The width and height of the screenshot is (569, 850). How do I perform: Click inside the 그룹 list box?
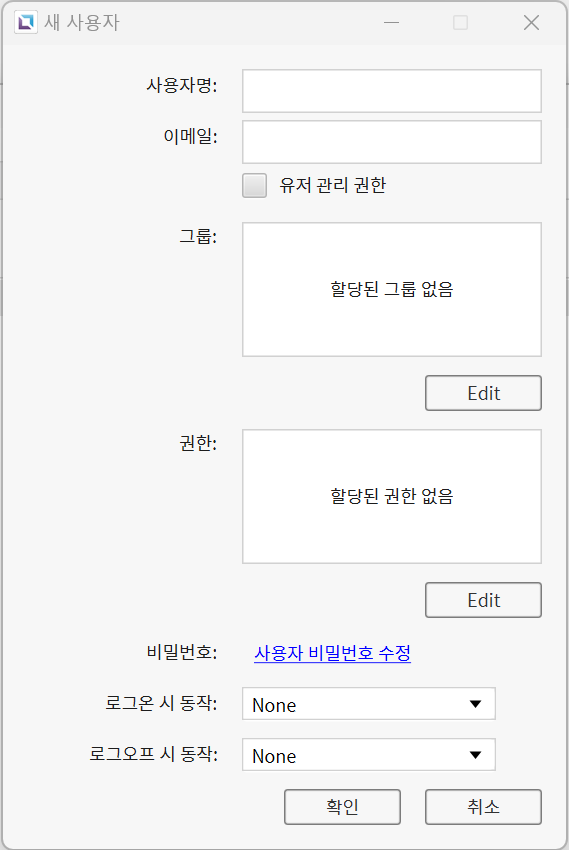pos(392,289)
